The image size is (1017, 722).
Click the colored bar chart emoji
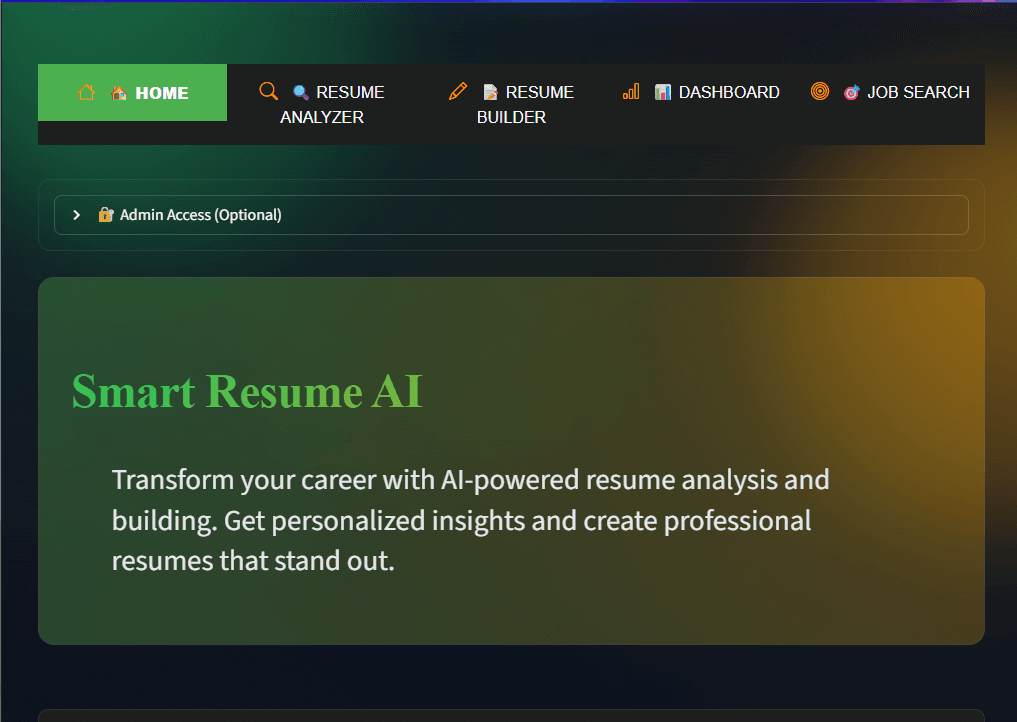tap(663, 93)
